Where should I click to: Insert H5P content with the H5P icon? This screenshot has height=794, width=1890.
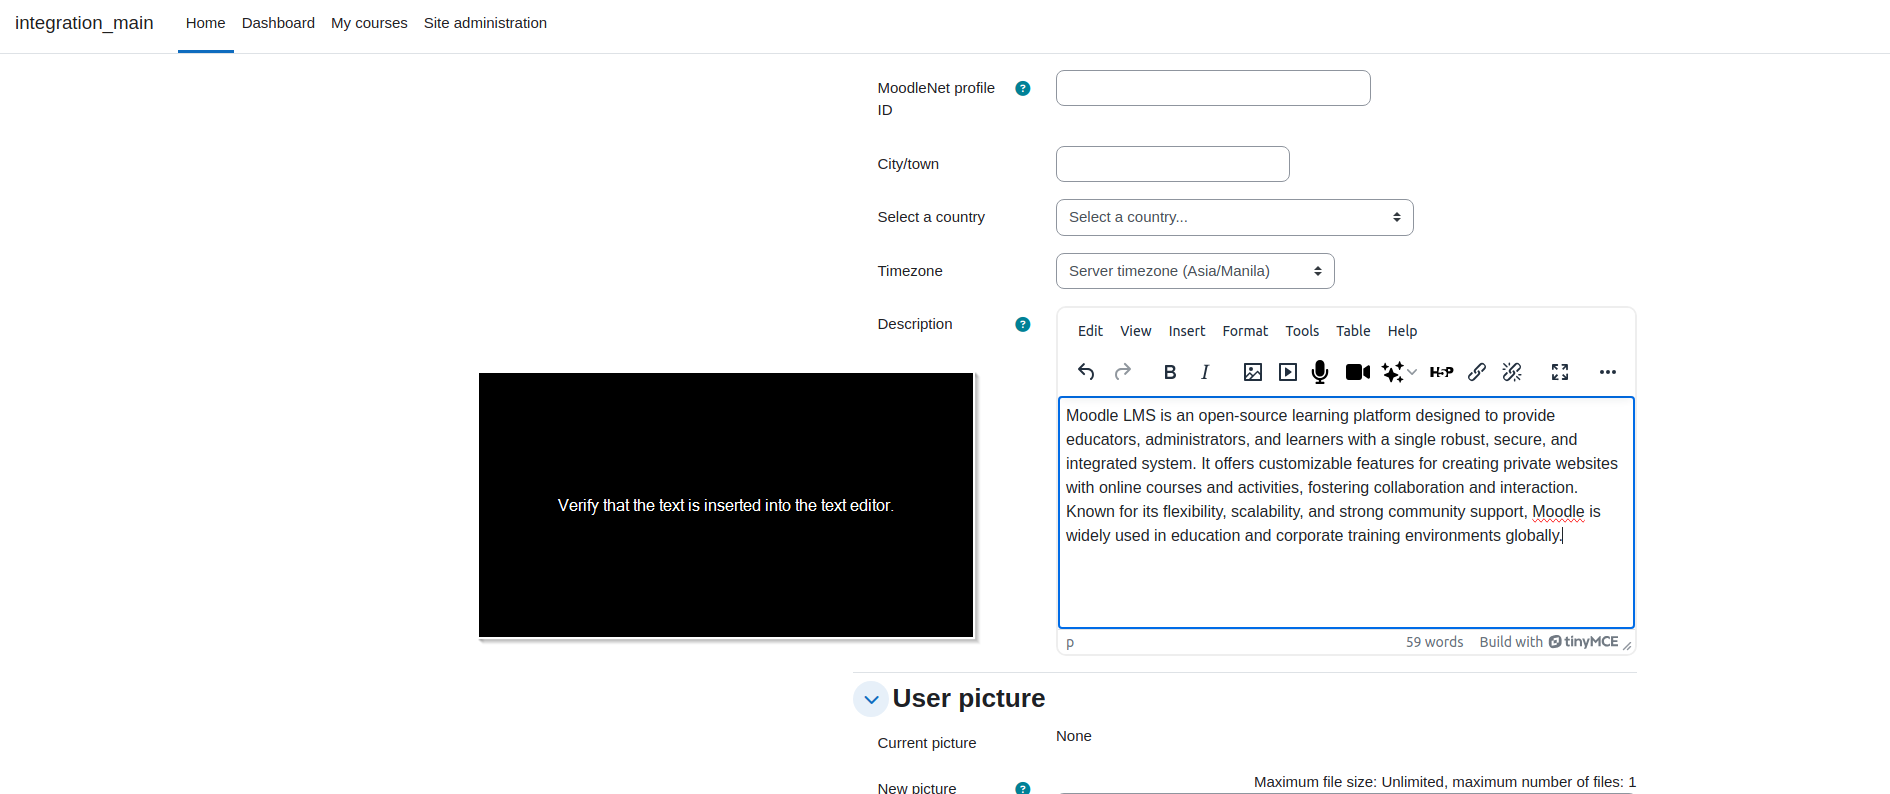click(1441, 372)
